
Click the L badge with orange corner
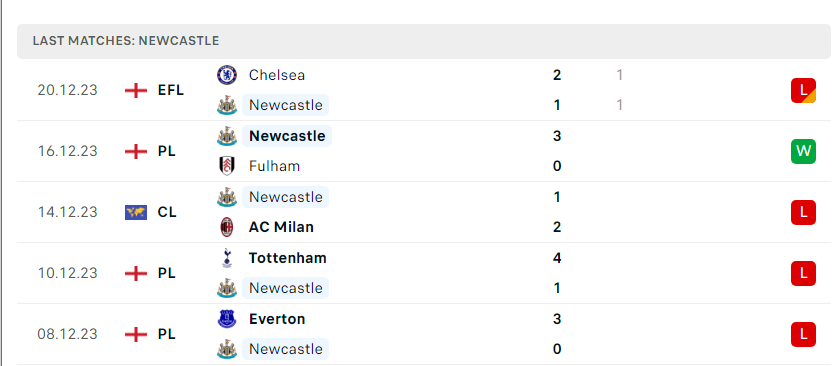click(x=803, y=90)
